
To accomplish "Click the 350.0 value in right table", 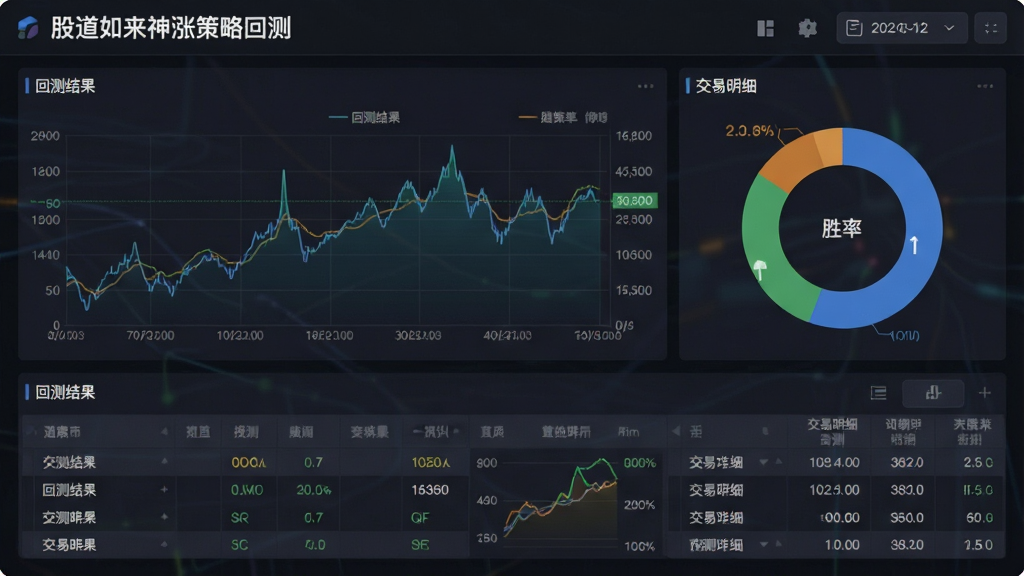I will 906,517.
